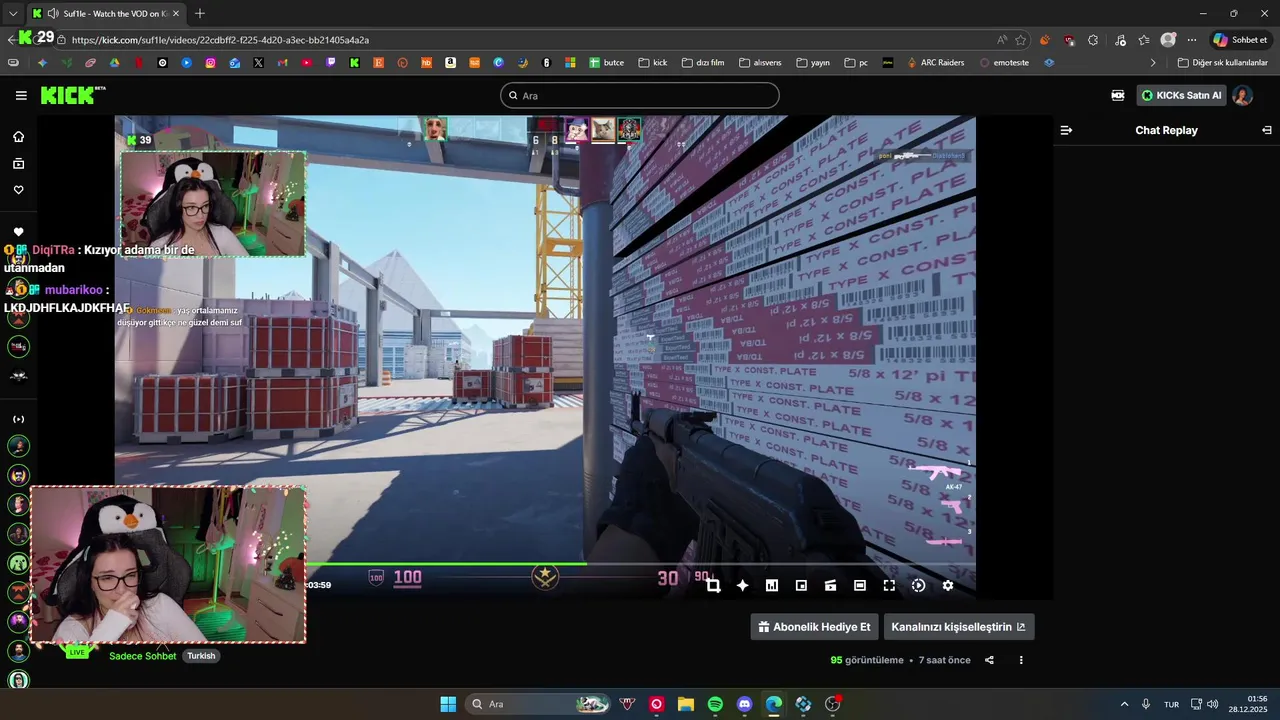The height and width of the screenshot is (720, 1280).
Task: Open the butce bookmark
Action: click(606, 62)
